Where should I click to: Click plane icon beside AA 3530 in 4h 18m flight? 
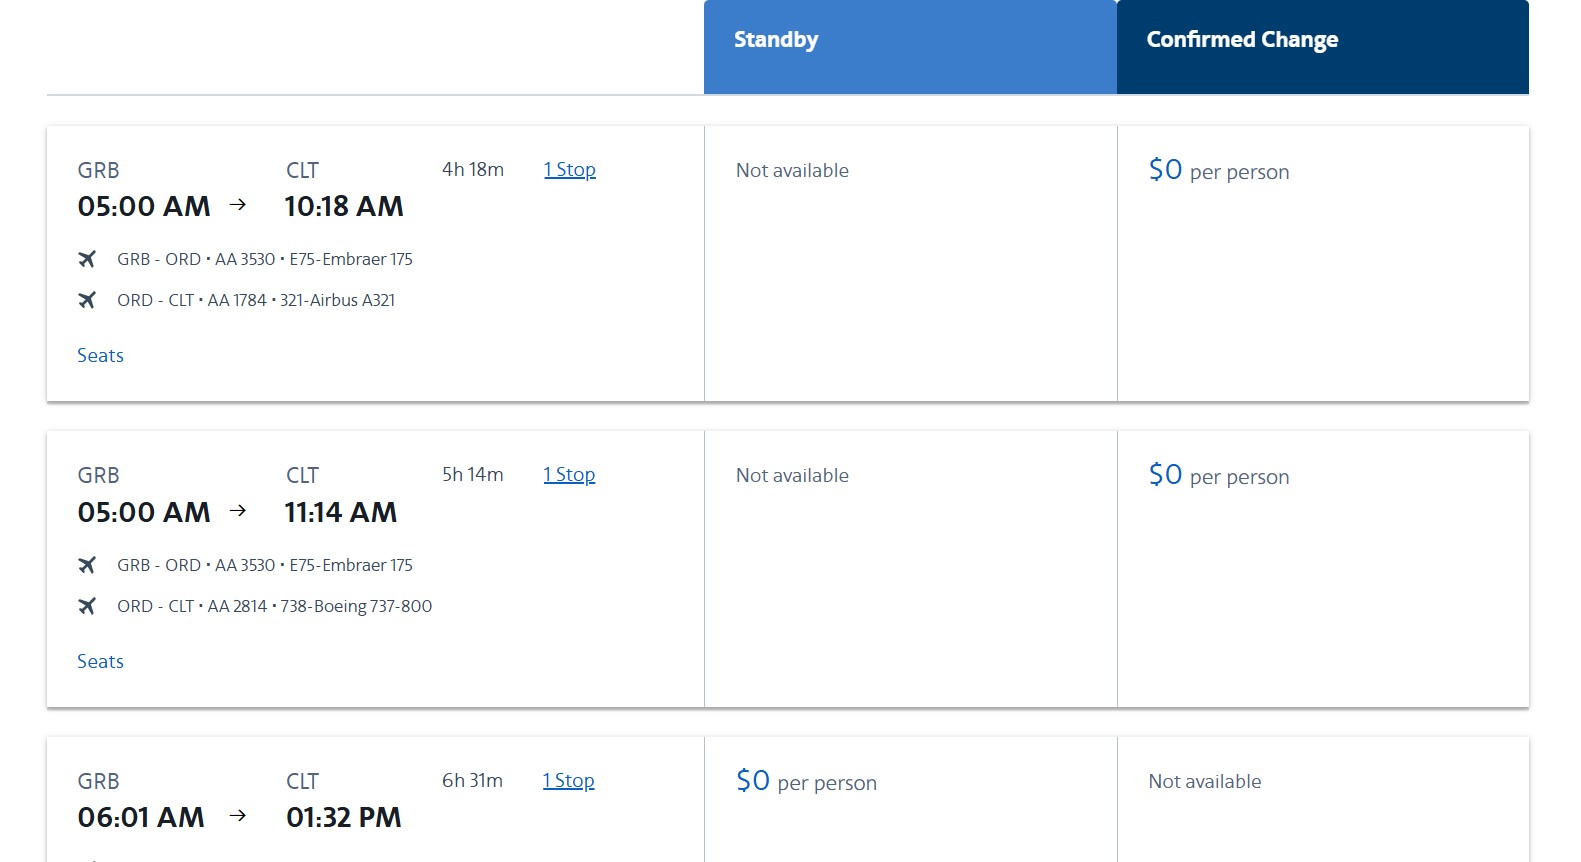point(87,259)
